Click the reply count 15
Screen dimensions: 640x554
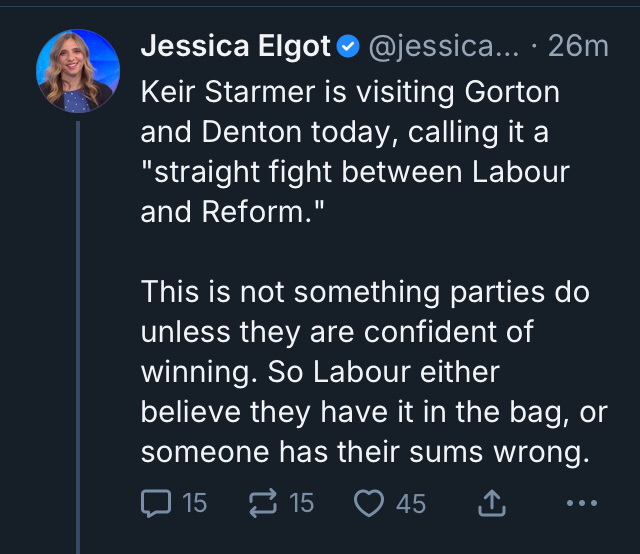tap(195, 503)
